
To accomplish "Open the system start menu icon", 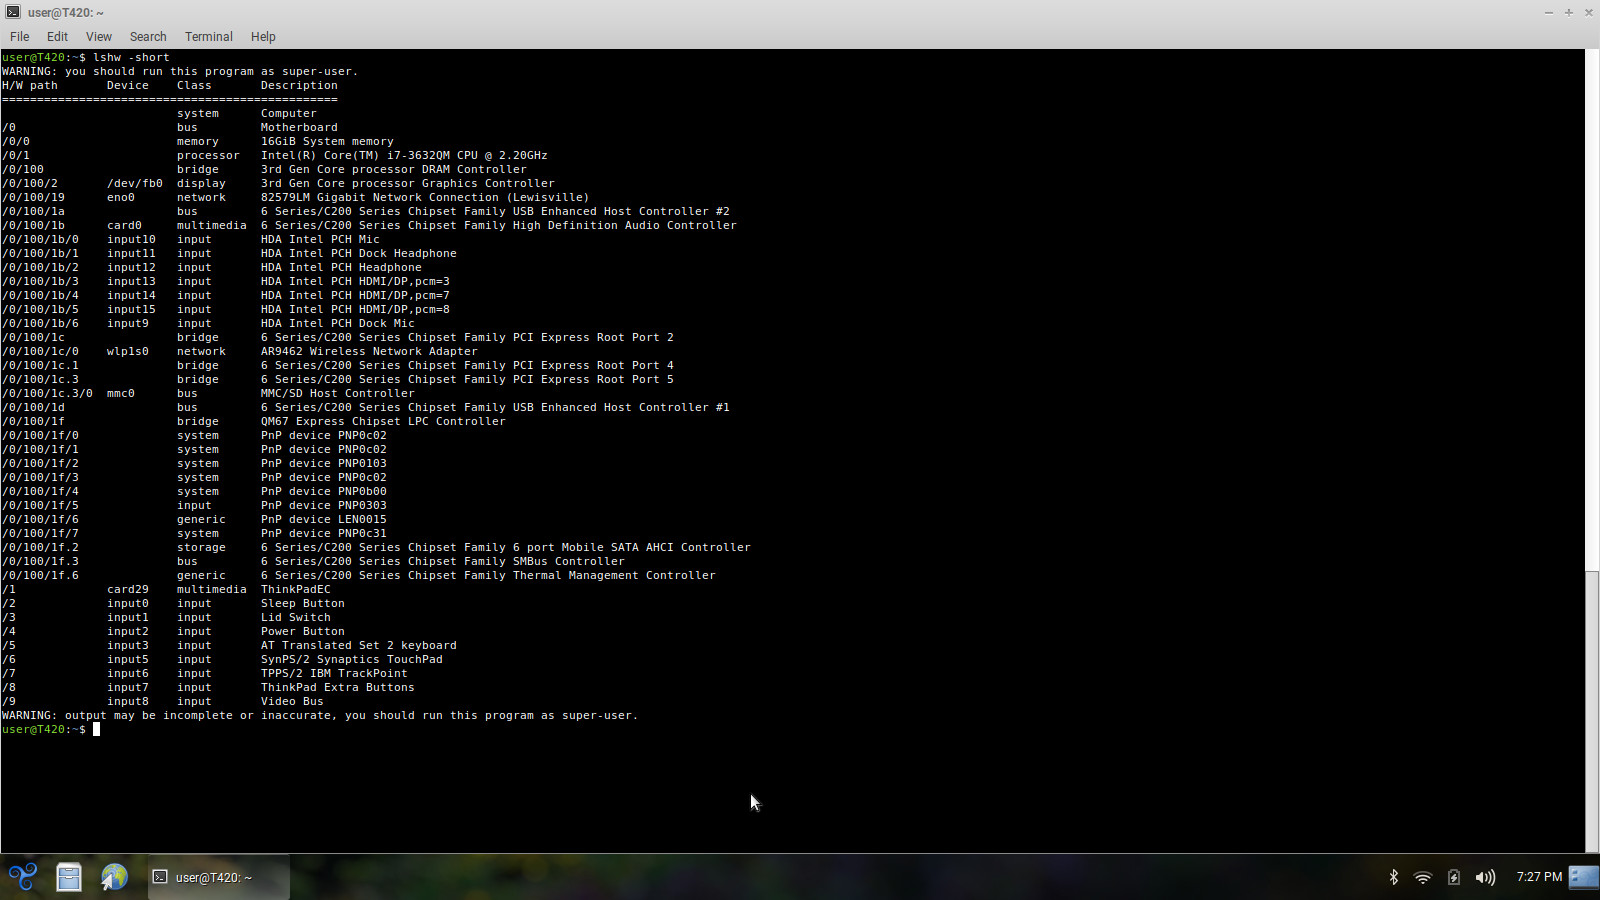I will tap(22, 877).
